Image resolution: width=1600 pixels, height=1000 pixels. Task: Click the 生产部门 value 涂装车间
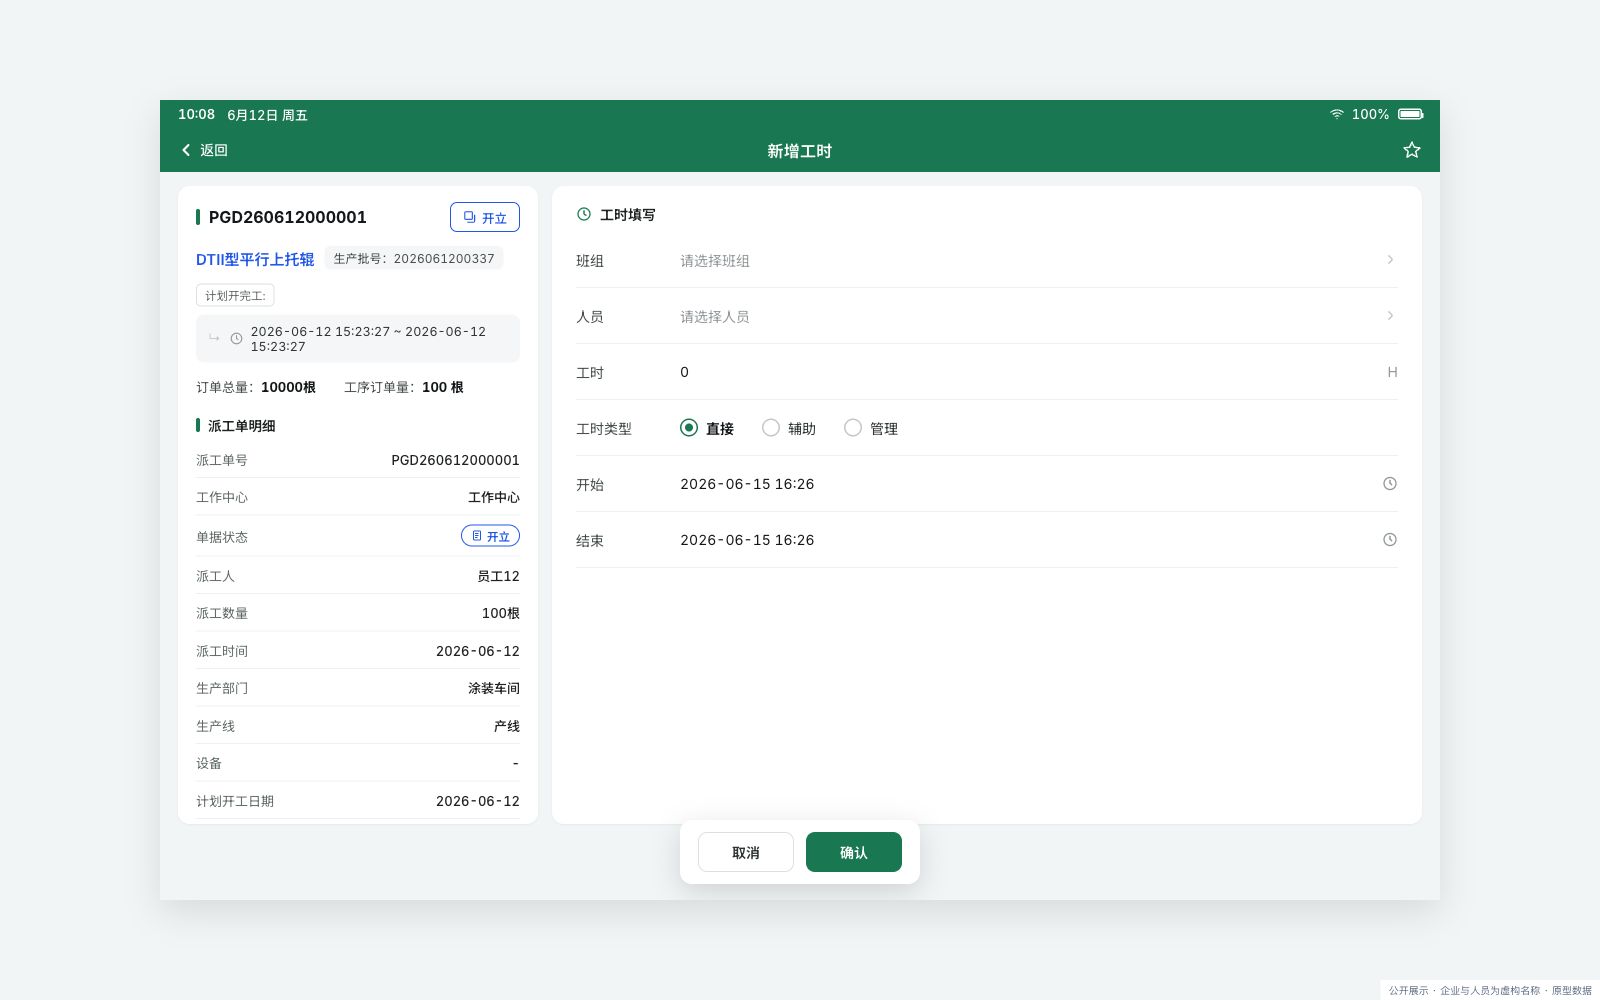pos(494,688)
